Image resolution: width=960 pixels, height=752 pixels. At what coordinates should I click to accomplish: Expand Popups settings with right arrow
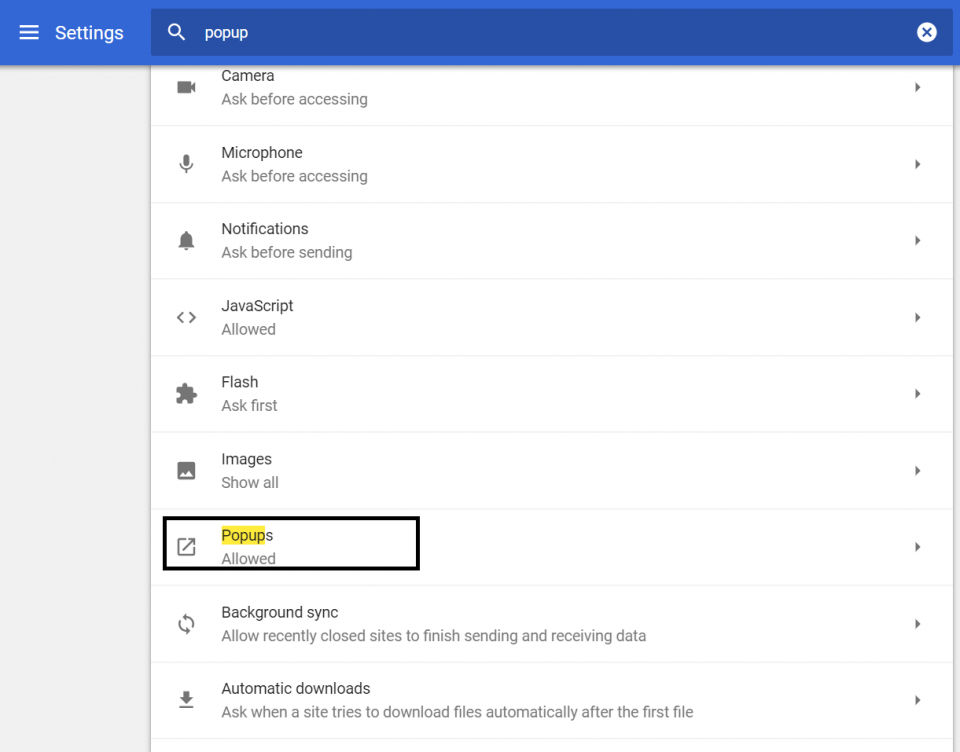tap(917, 547)
